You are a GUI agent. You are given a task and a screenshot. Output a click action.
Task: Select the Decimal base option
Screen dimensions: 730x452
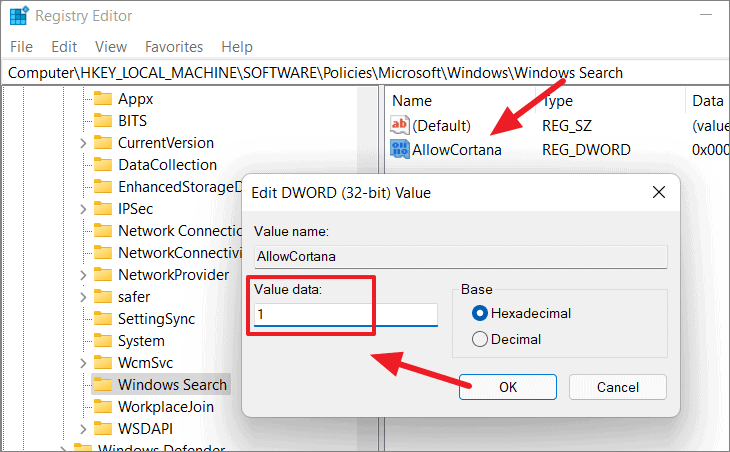click(x=507, y=339)
